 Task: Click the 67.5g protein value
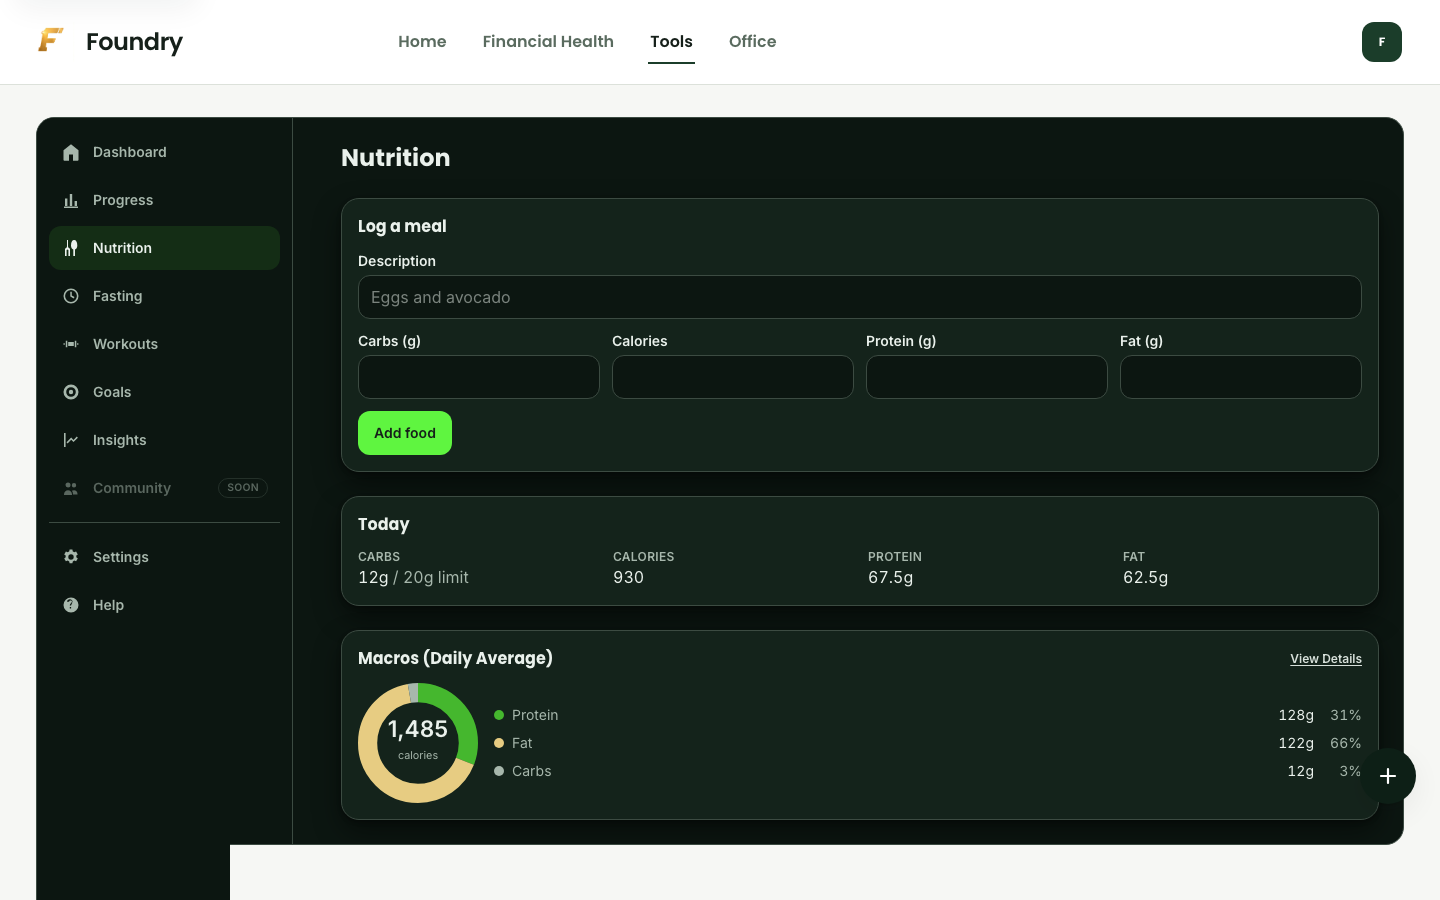890,577
